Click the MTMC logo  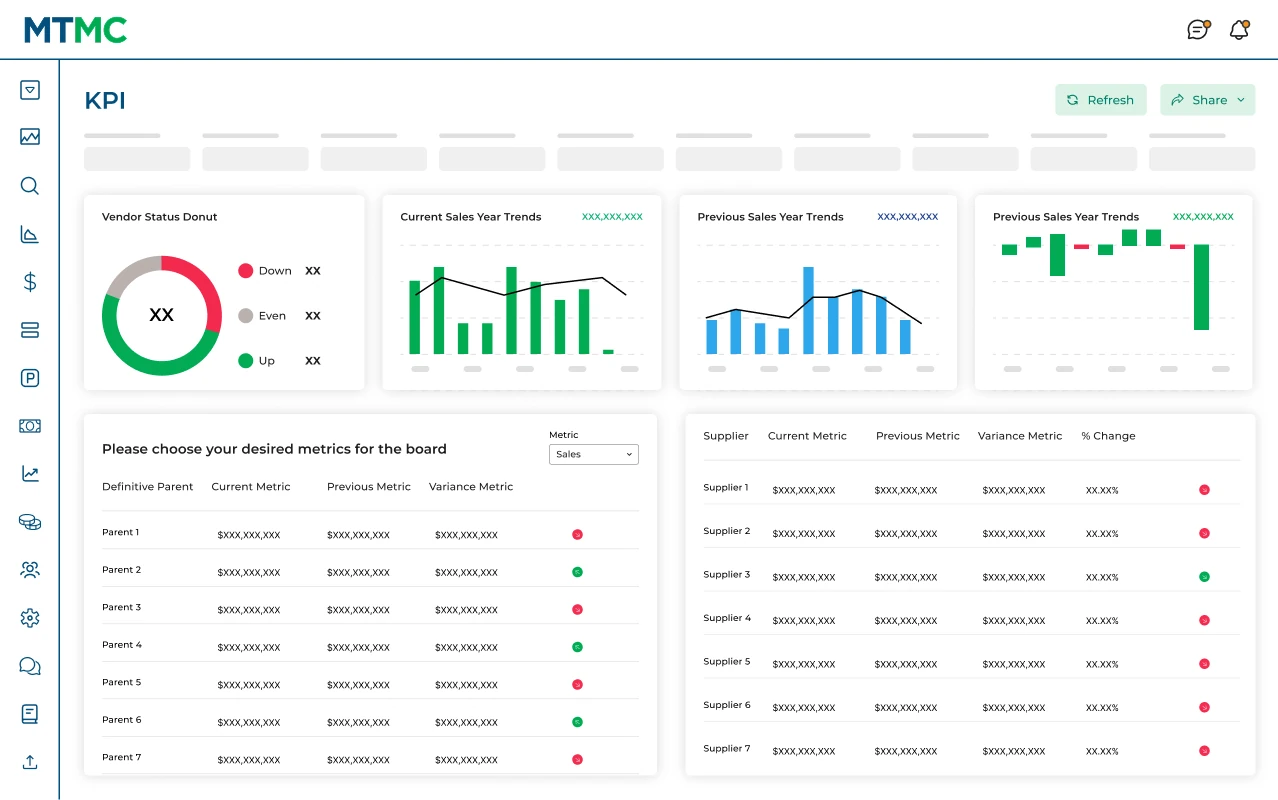[76, 30]
